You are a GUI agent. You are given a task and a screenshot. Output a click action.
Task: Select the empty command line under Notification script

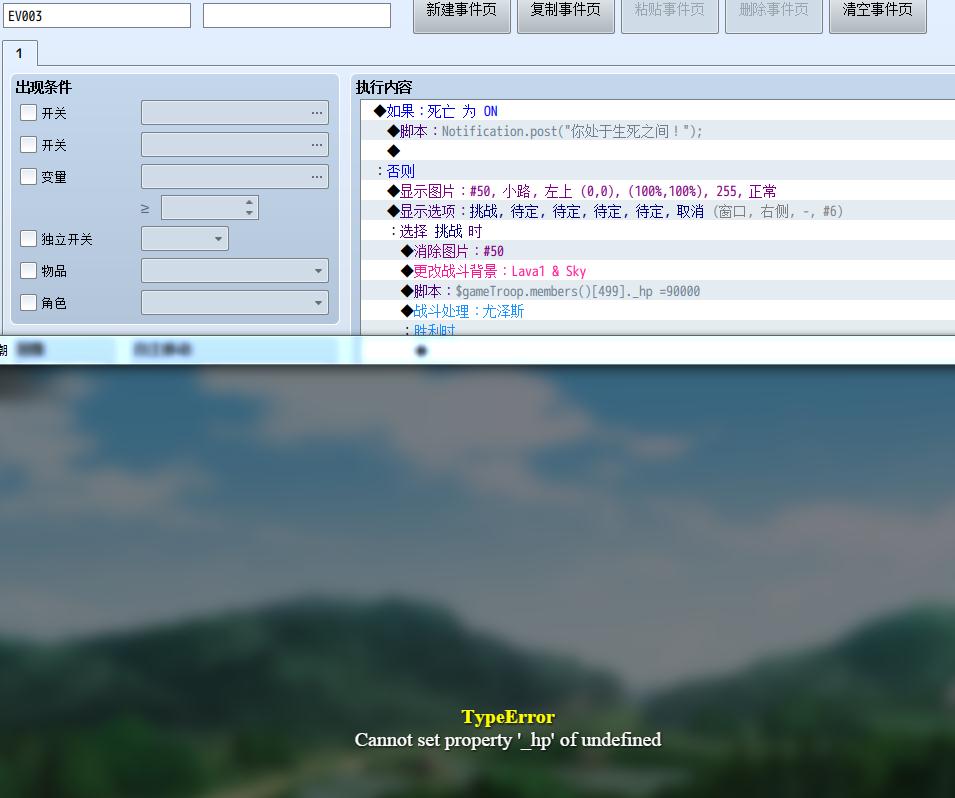[x=658, y=150]
